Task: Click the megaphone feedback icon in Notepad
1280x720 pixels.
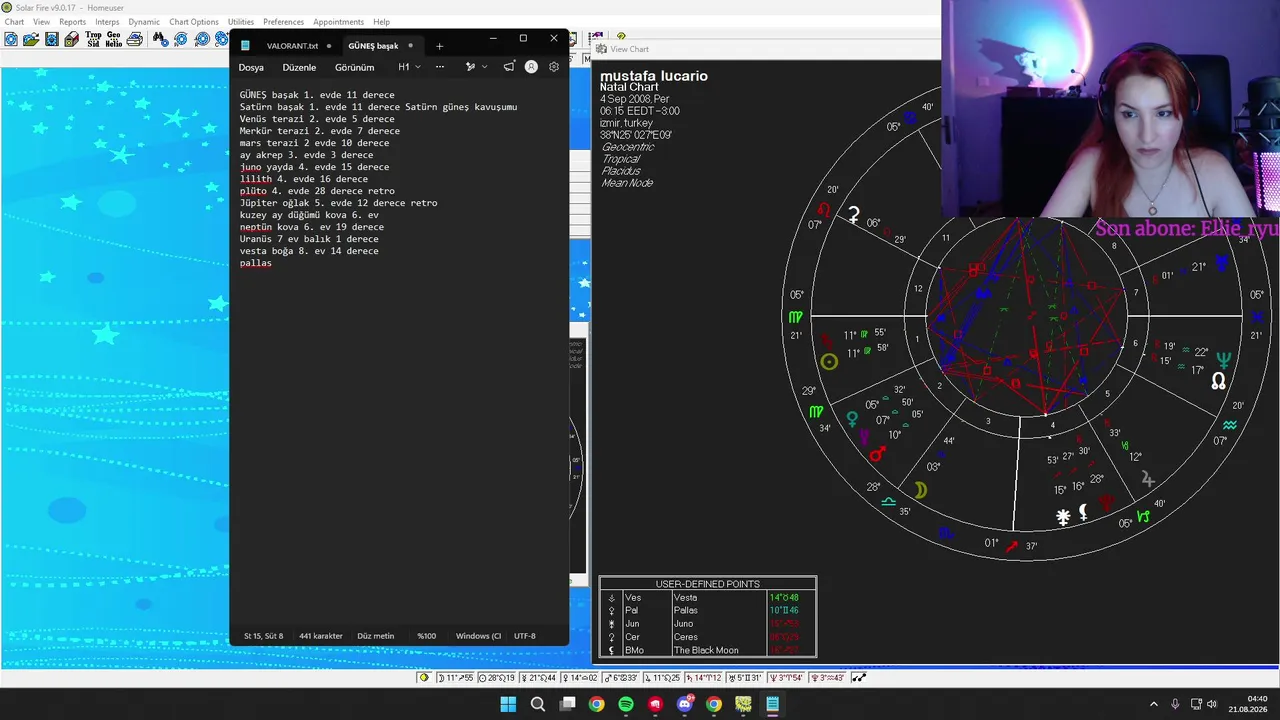Action: [x=509, y=67]
